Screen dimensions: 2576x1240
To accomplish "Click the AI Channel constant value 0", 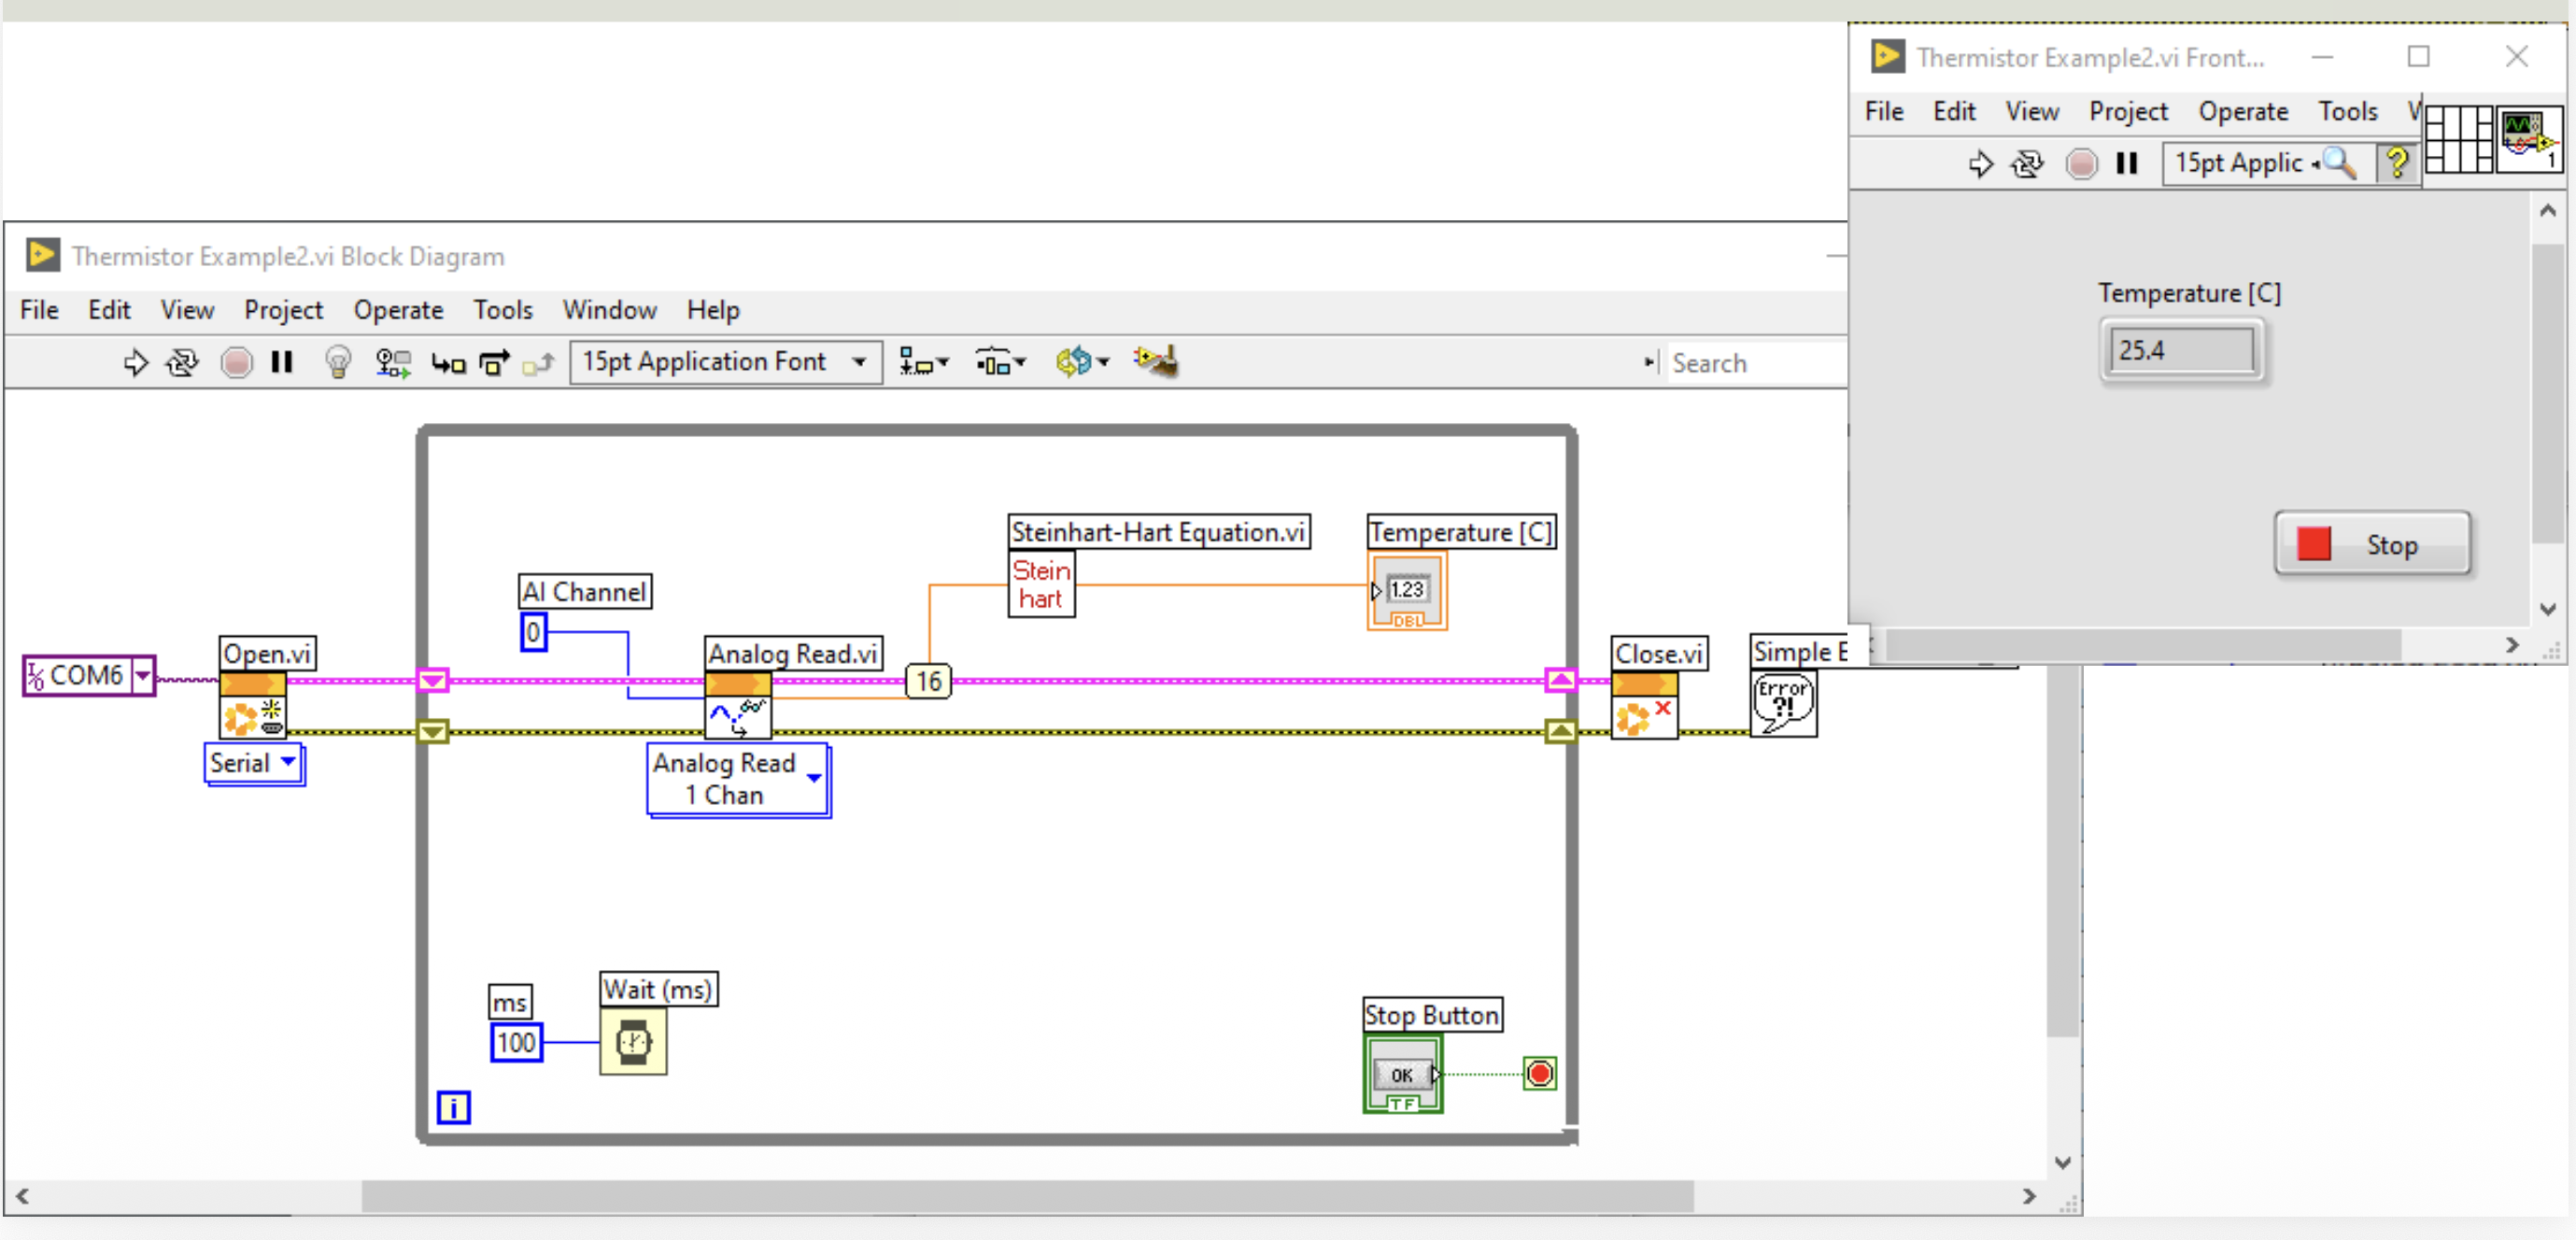I will click(x=533, y=632).
